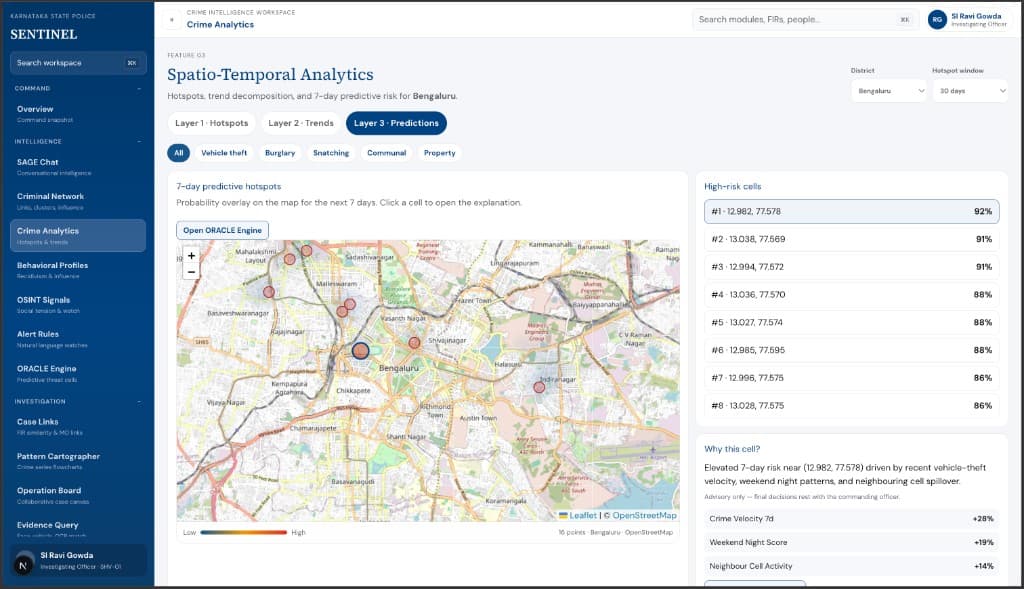This screenshot has height=589, width=1024.
Task: Filter by Snatching
Action: (331, 153)
